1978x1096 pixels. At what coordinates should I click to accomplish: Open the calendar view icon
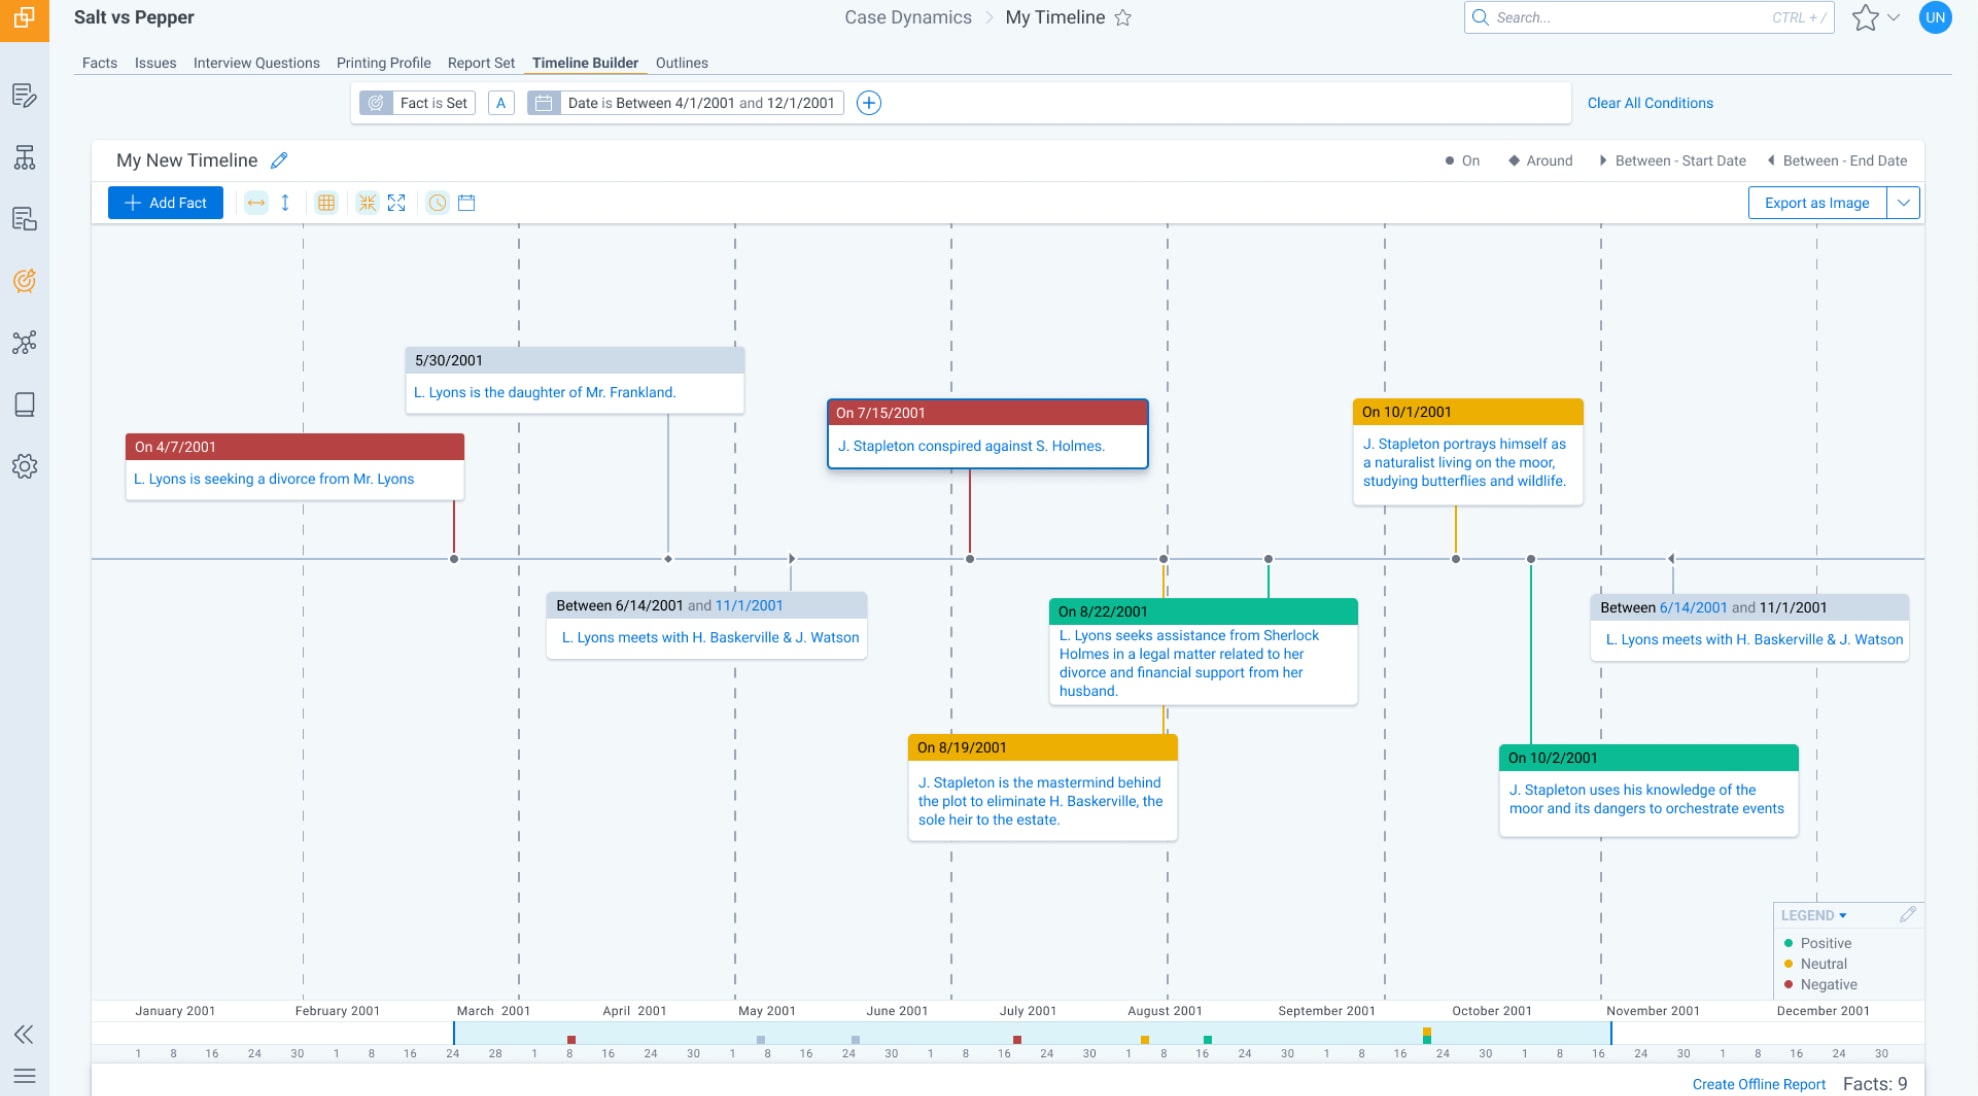tap(467, 202)
